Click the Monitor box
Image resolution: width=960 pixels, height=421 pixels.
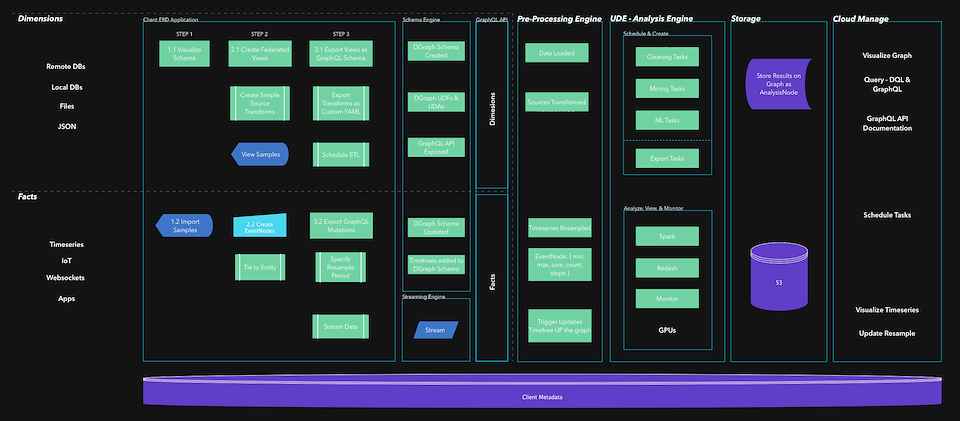pos(667,299)
